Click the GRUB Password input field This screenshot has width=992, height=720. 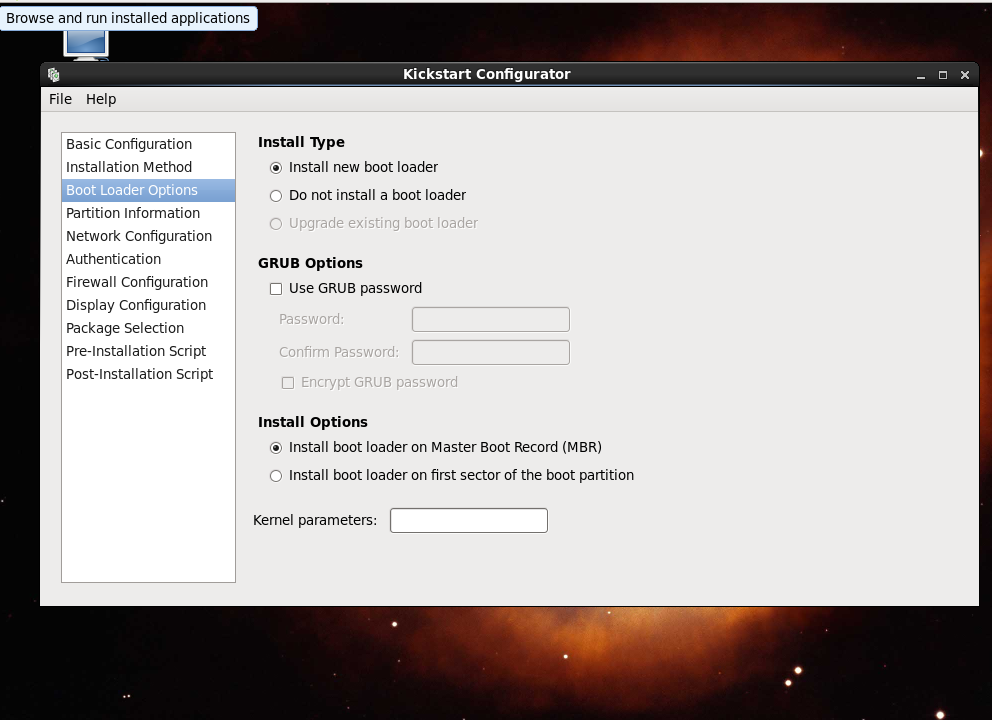491,320
